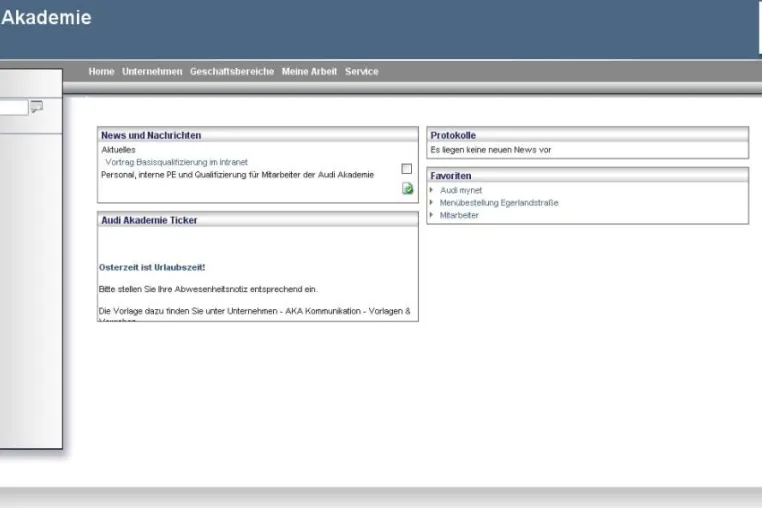762x508 pixels.
Task: Click the 'Osterzeit ist Urlaubszeit!' heading
Action: tap(152, 267)
